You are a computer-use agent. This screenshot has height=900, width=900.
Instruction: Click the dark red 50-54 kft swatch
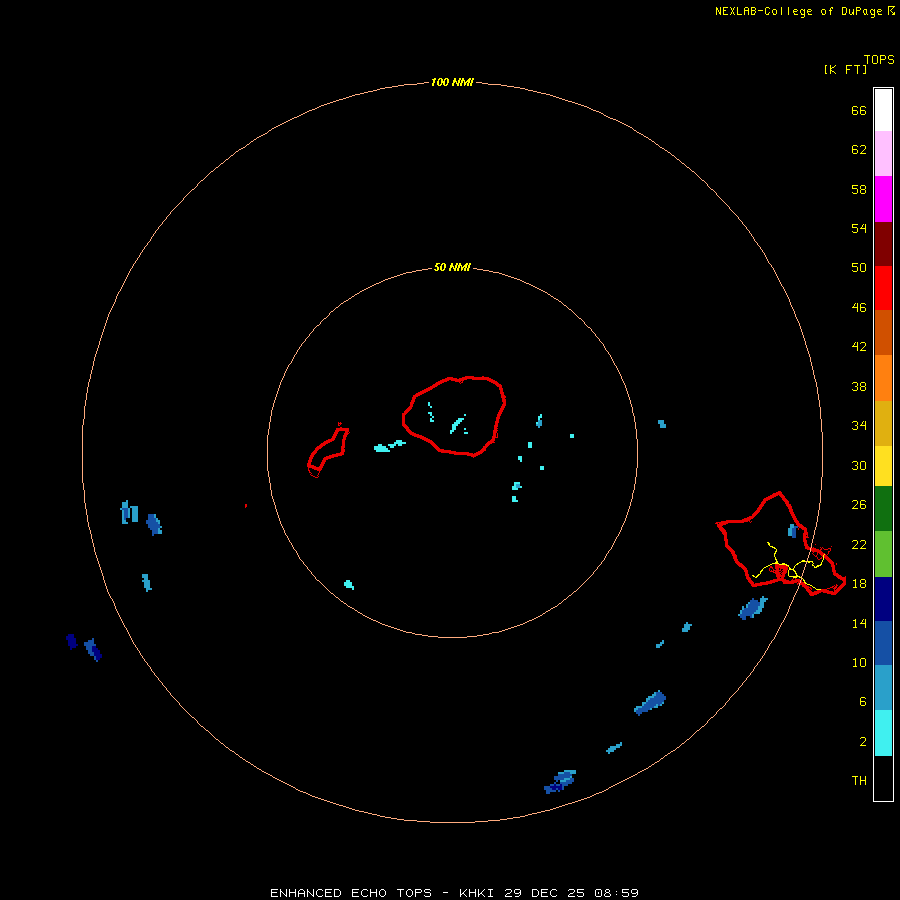(x=883, y=243)
